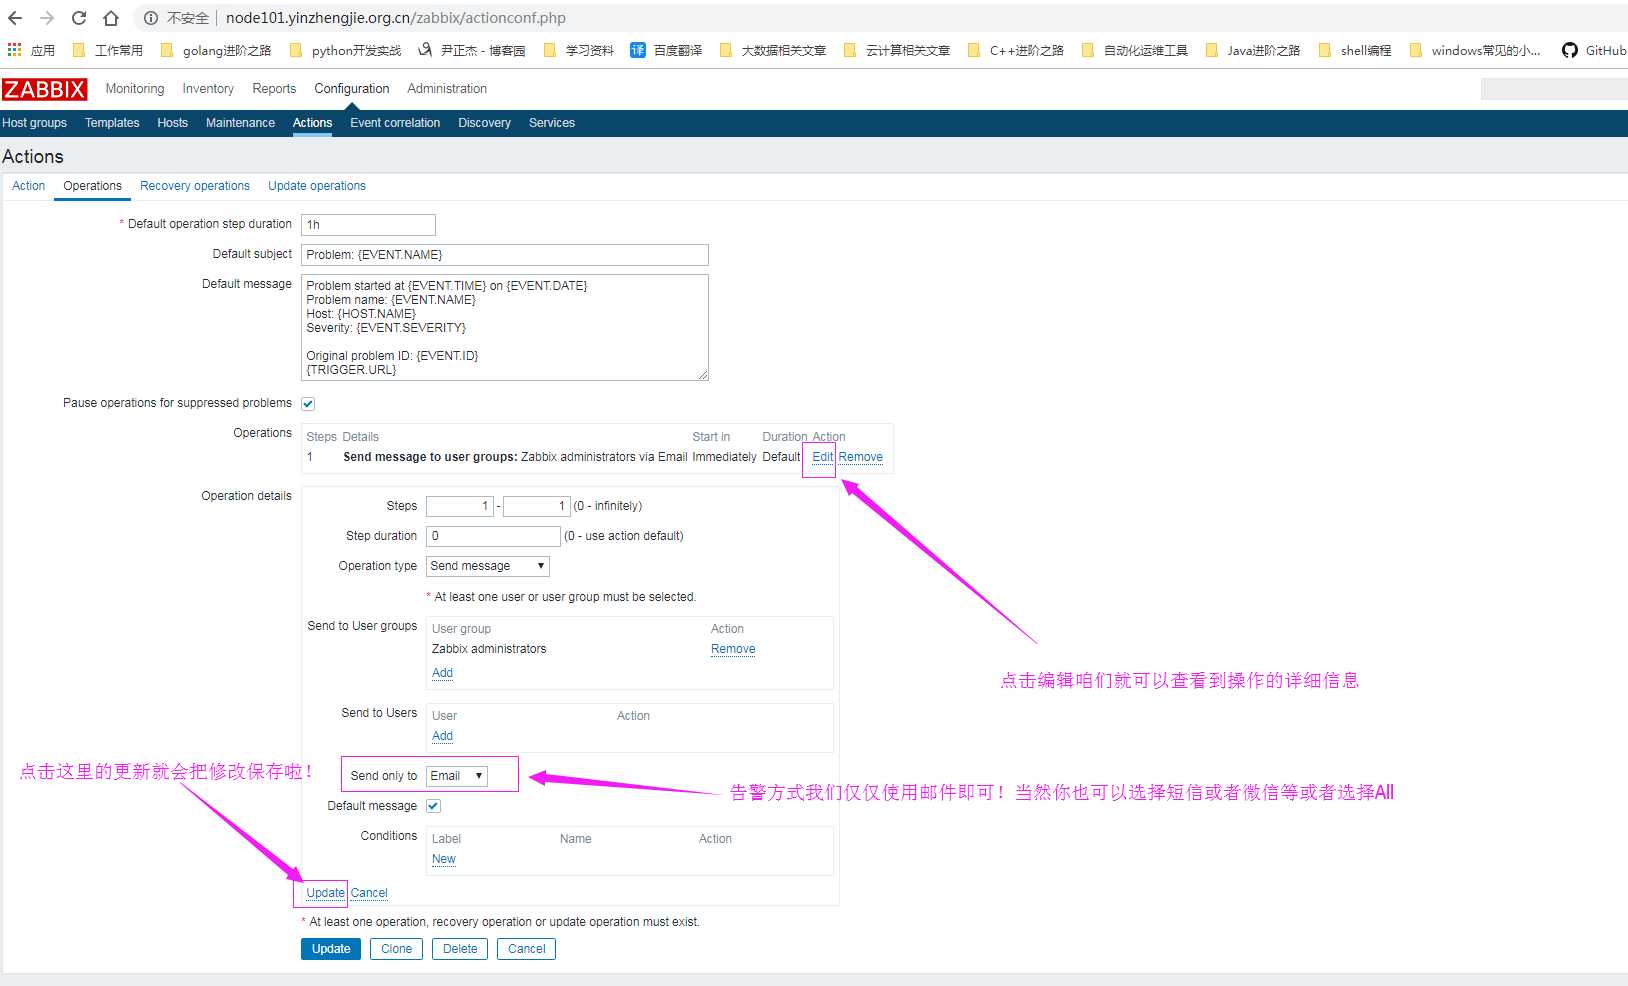This screenshot has width=1628, height=986.
Task: Go back with browser back arrow
Action: 16,18
